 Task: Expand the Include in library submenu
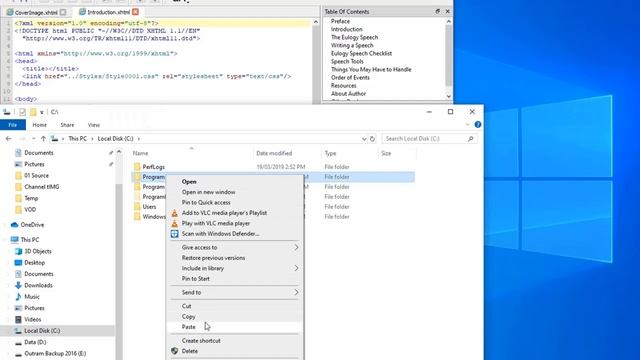(235, 268)
